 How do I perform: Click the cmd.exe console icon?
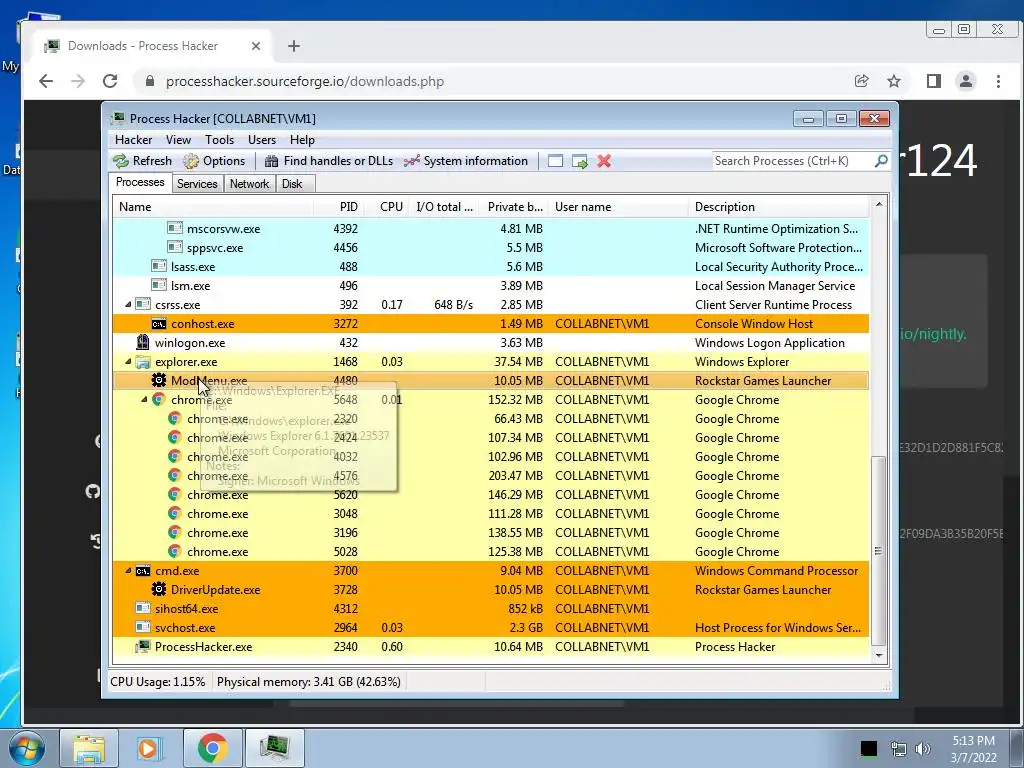click(x=143, y=570)
